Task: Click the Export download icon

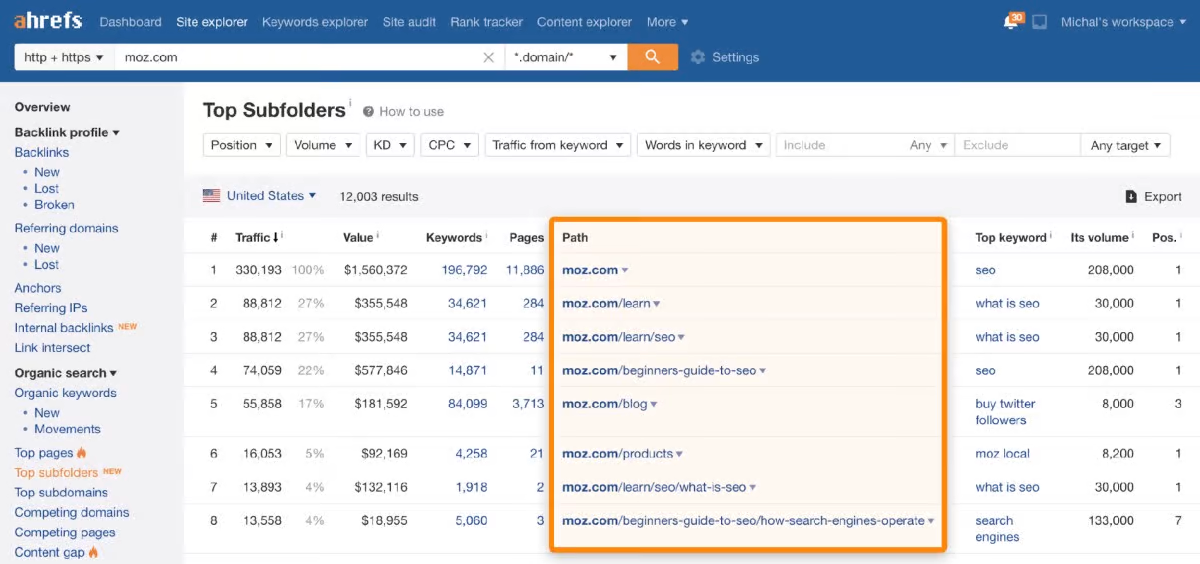Action: pyautogui.click(x=1131, y=197)
